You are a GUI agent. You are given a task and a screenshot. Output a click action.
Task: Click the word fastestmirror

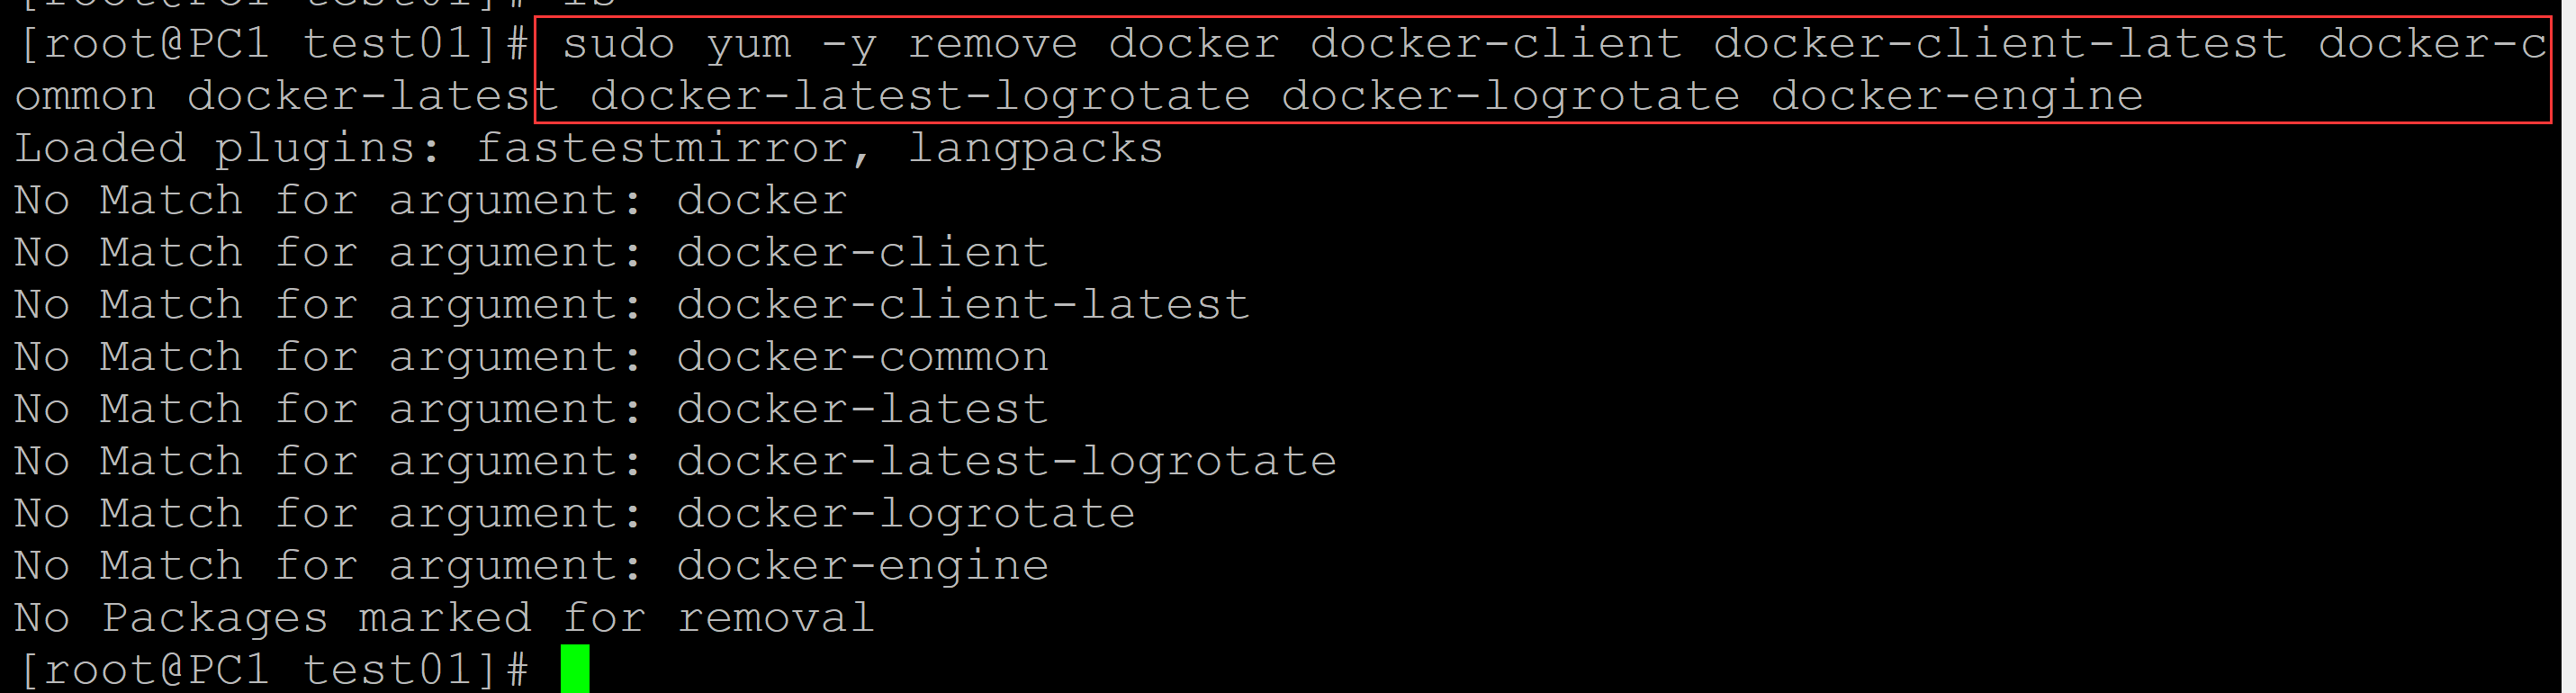[x=662, y=149]
